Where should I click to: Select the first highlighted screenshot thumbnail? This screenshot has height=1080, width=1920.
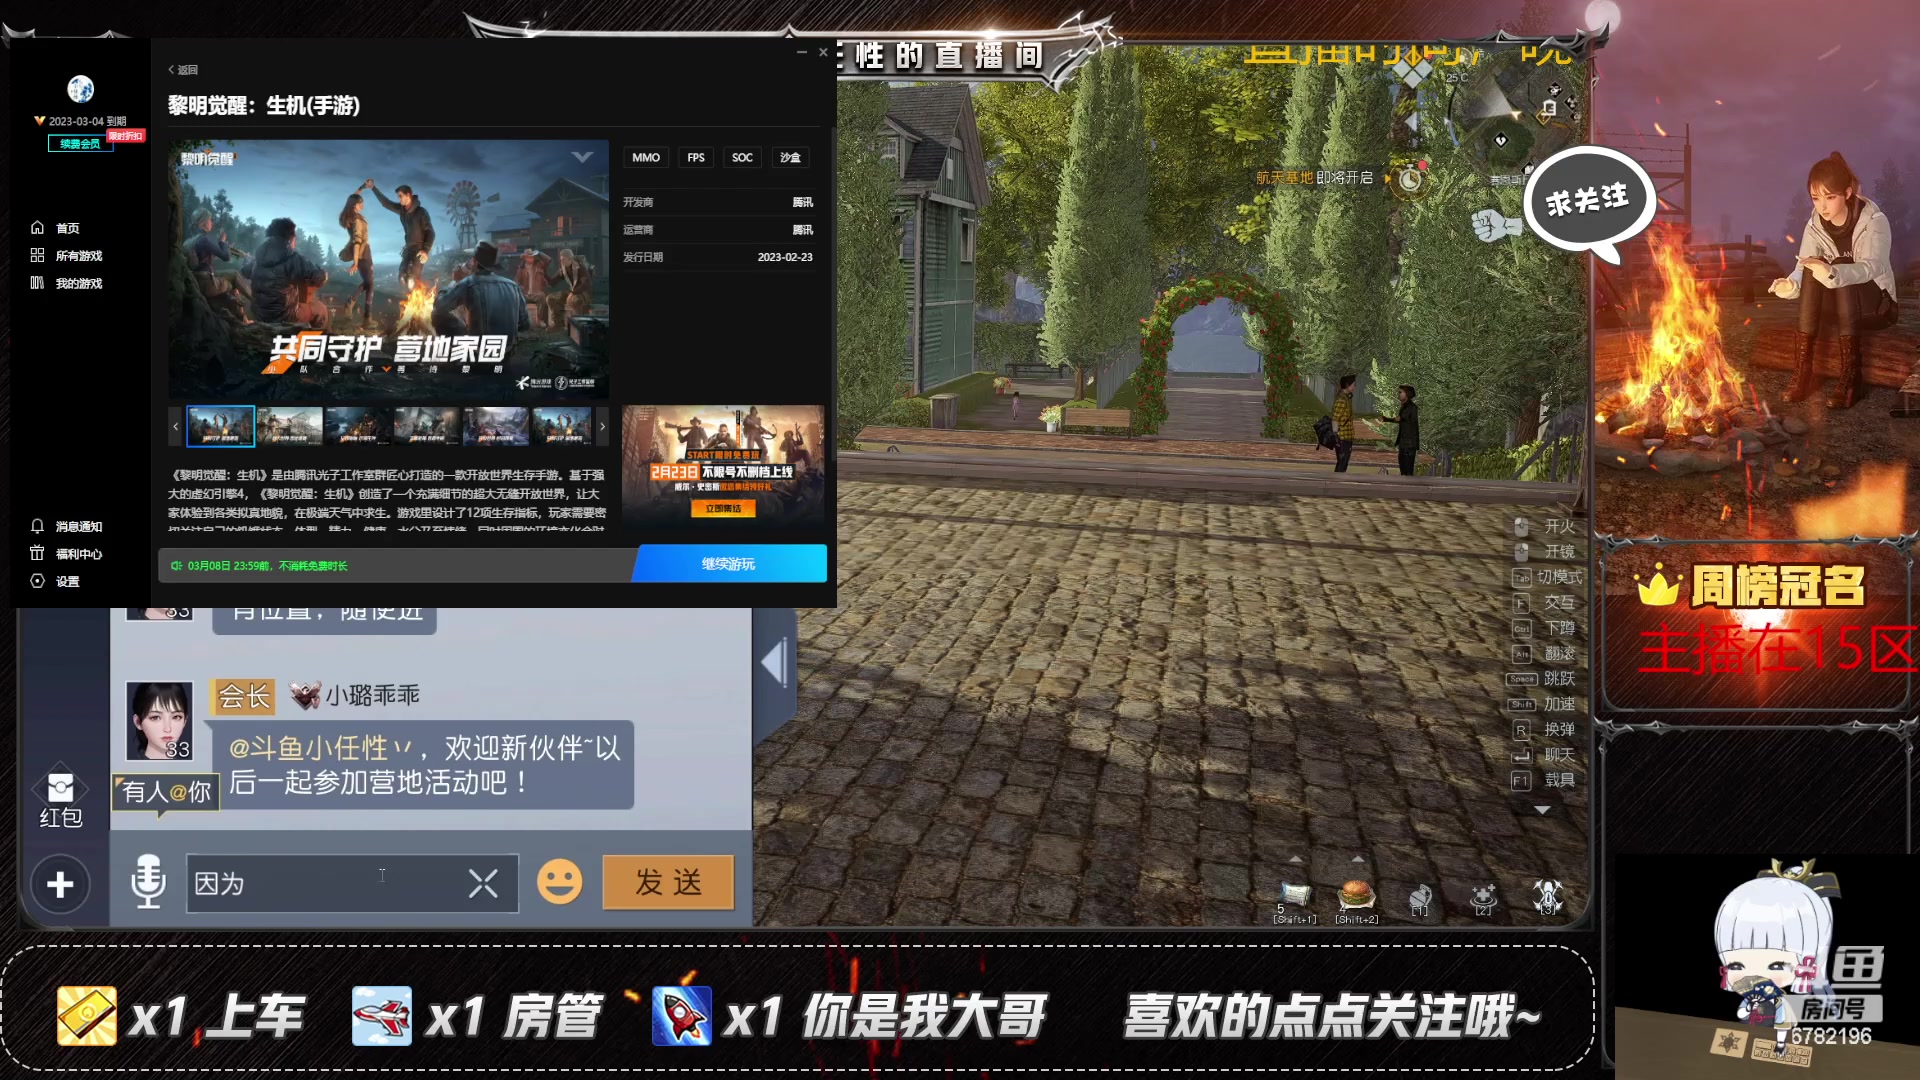(x=221, y=426)
